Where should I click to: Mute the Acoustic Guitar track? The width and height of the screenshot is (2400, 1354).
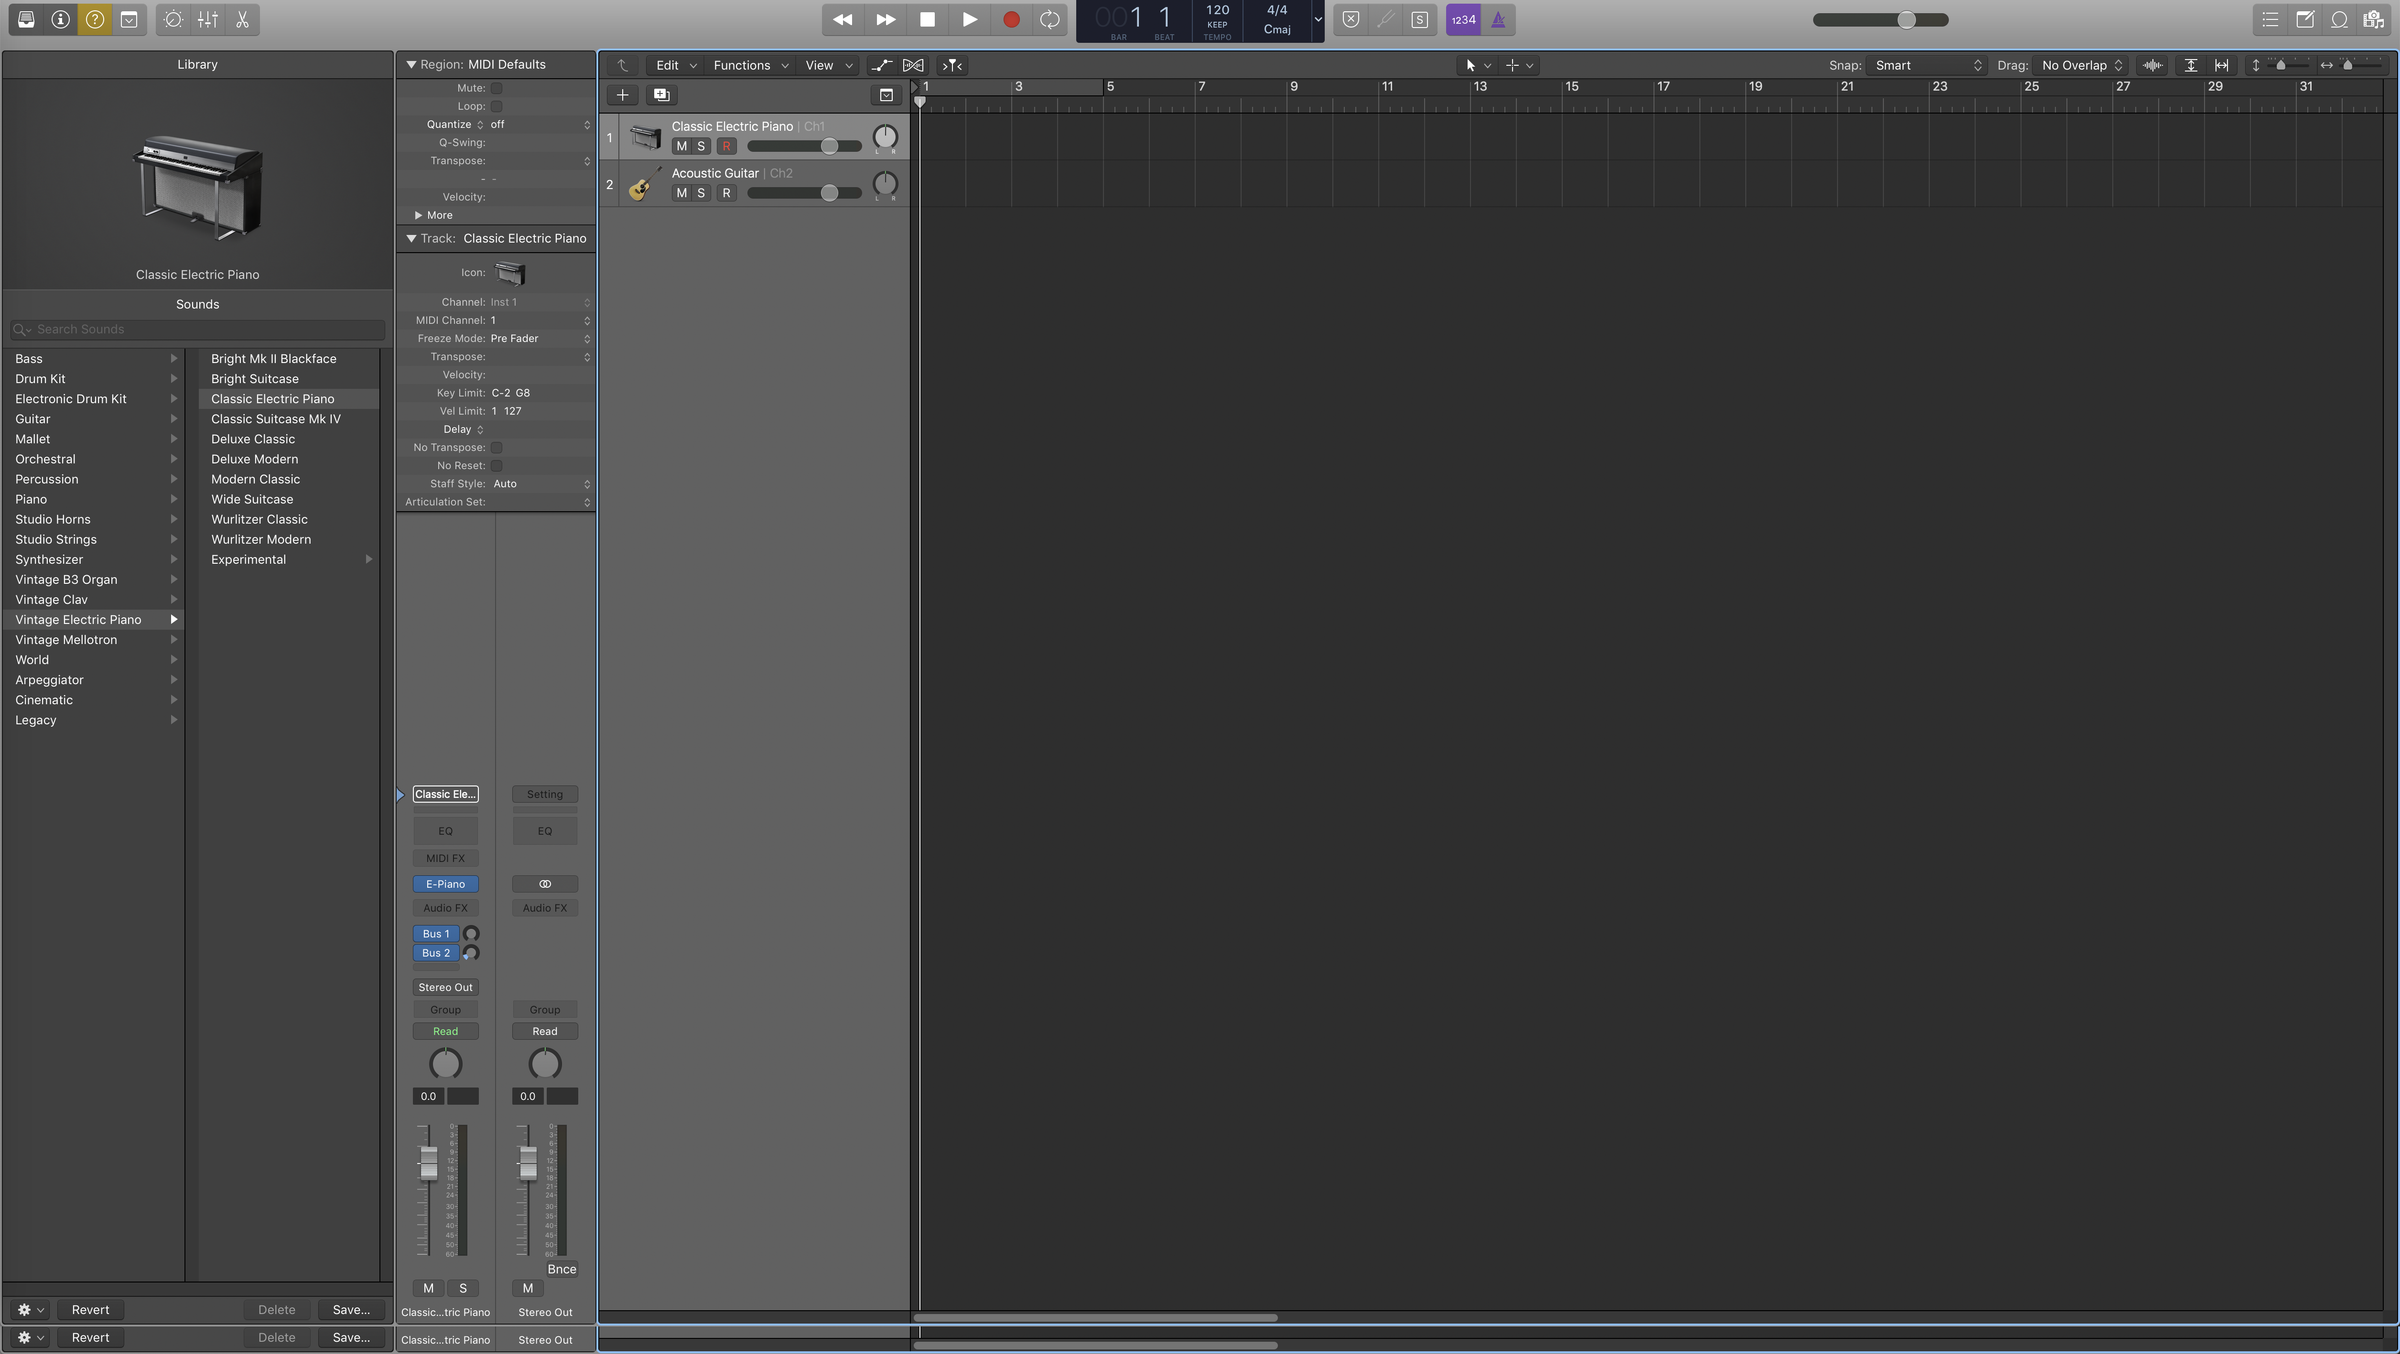681,193
